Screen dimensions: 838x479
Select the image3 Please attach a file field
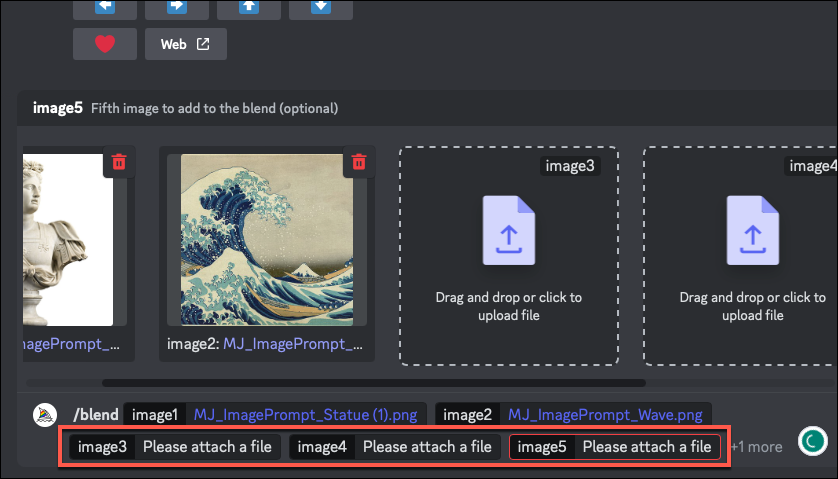pos(175,446)
